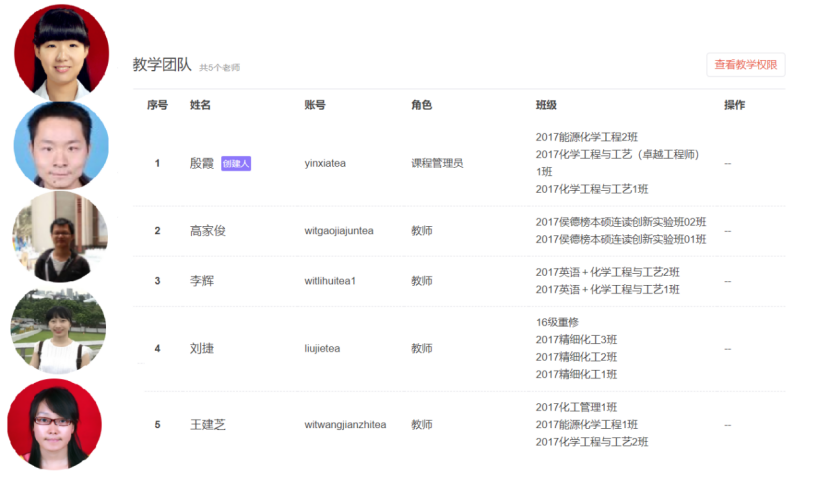The image size is (831, 501).
Task: Select the avatar photo taken outdoors with greenery
Action: pyautogui.click(x=58, y=331)
